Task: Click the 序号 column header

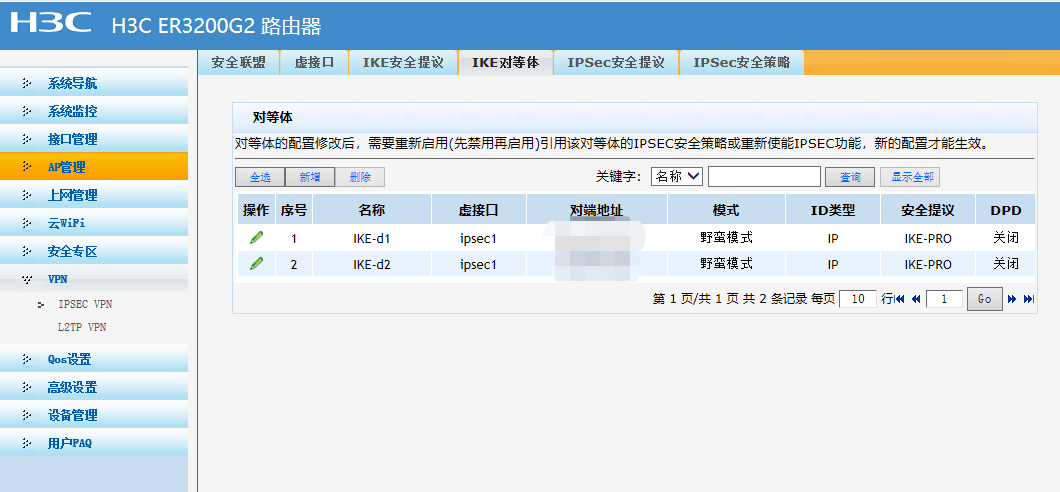Action: [x=293, y=210]
